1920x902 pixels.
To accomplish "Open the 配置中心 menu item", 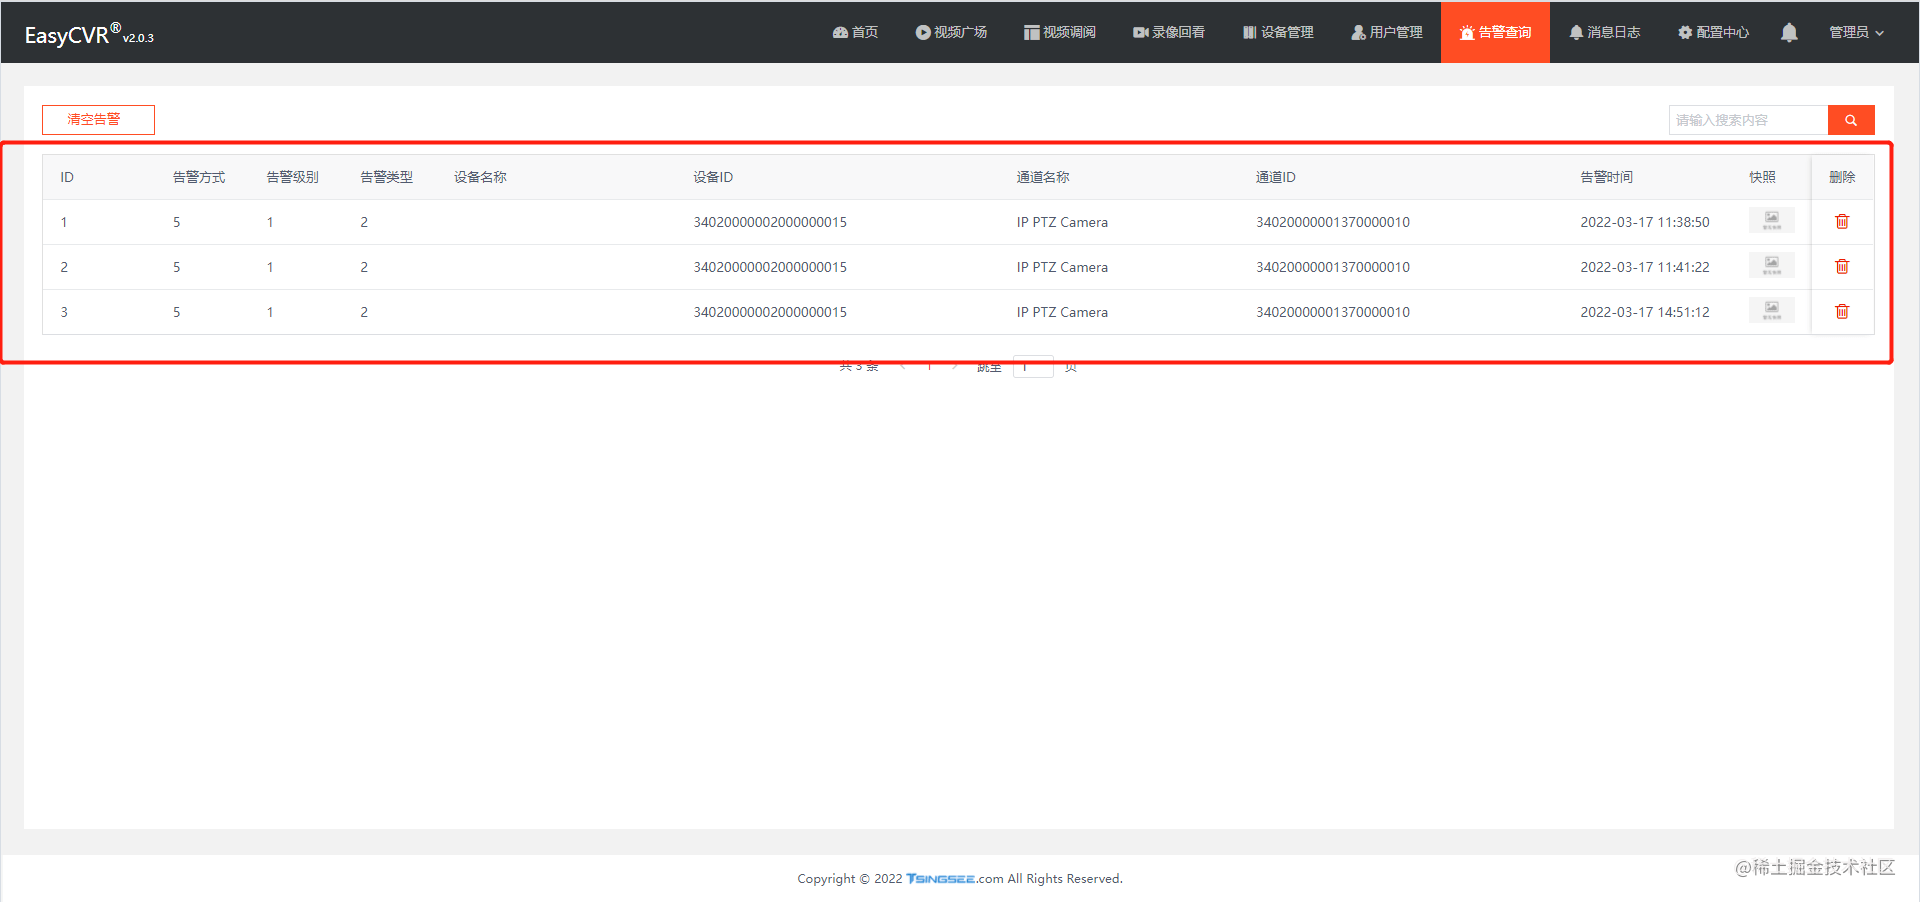I will [x=1714, y=32].
